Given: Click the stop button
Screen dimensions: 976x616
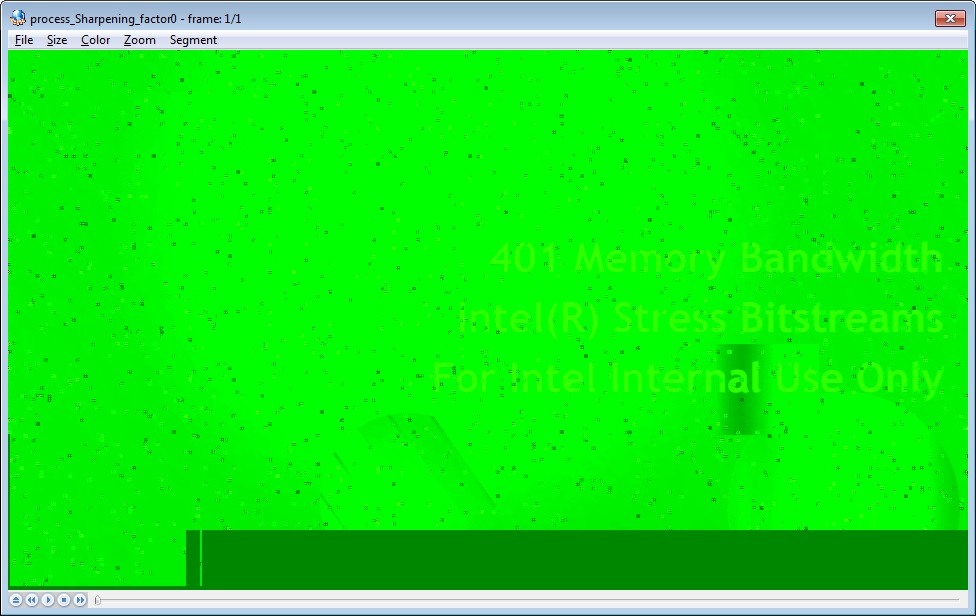Looking at the screenshot, I should click(x=63, y=600).
